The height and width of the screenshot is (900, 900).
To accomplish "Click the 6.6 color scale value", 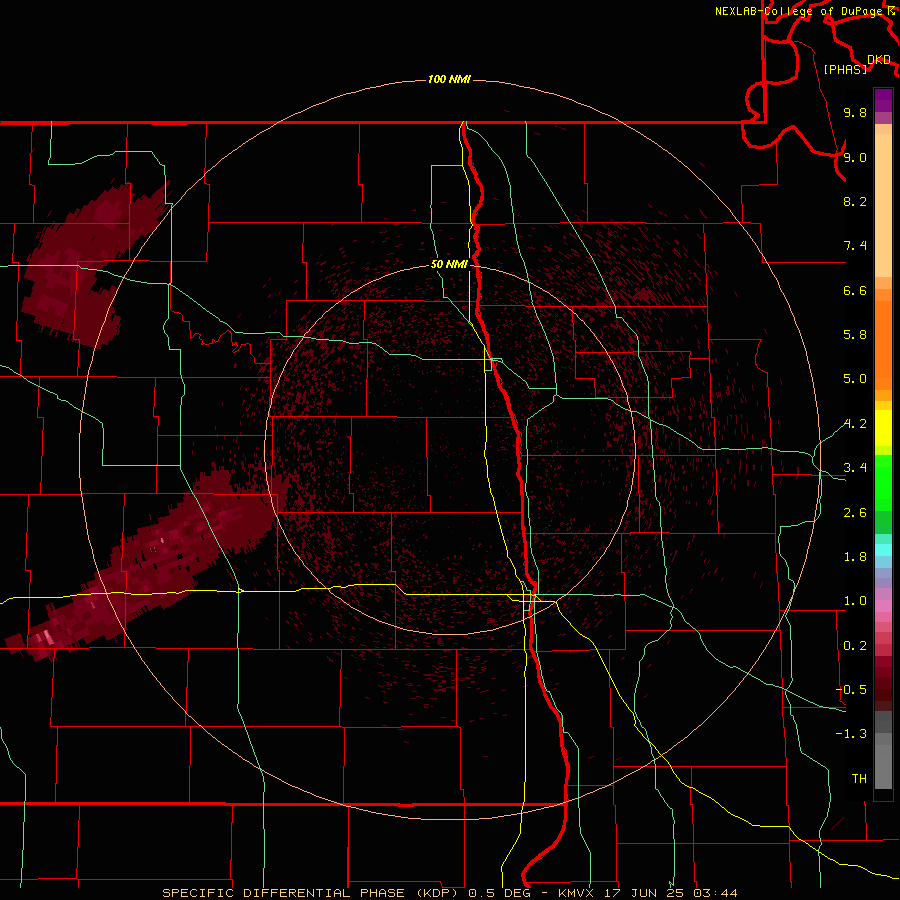I will coord(855,290).
